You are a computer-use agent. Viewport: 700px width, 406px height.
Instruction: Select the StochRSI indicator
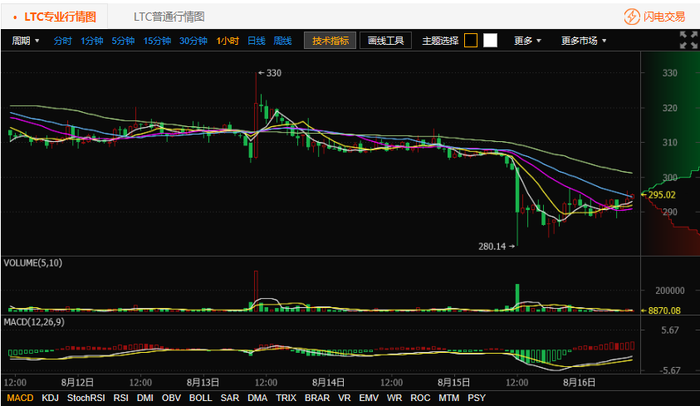tap(86, 398)
